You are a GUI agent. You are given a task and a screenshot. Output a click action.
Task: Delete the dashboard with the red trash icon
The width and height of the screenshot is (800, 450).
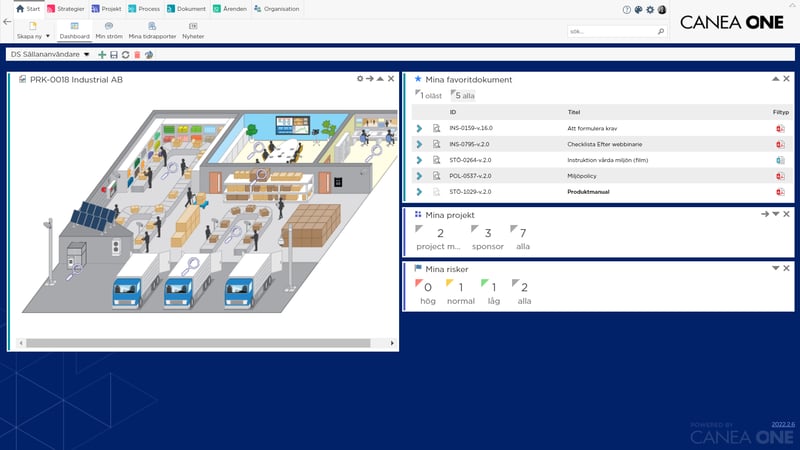point(137,54)
